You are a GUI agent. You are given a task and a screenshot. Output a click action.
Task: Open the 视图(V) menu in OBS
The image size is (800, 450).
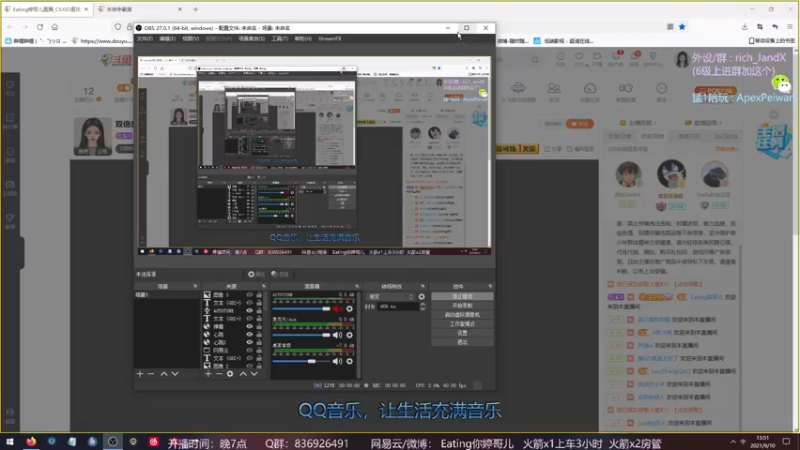(190, 39)
